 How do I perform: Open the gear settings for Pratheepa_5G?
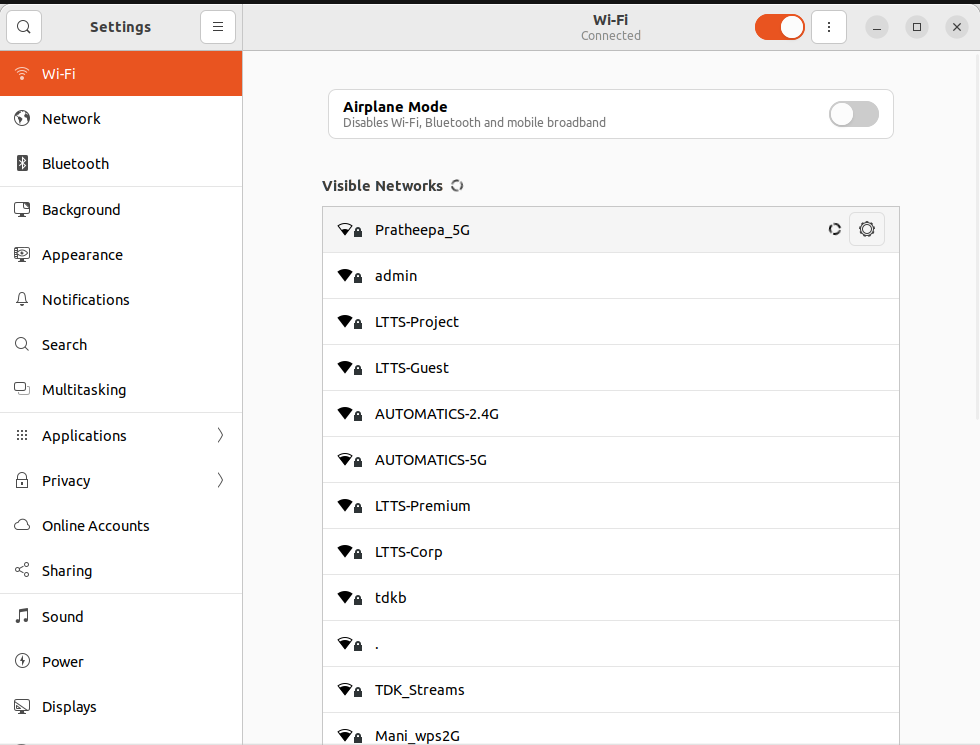tap(866, 229)
